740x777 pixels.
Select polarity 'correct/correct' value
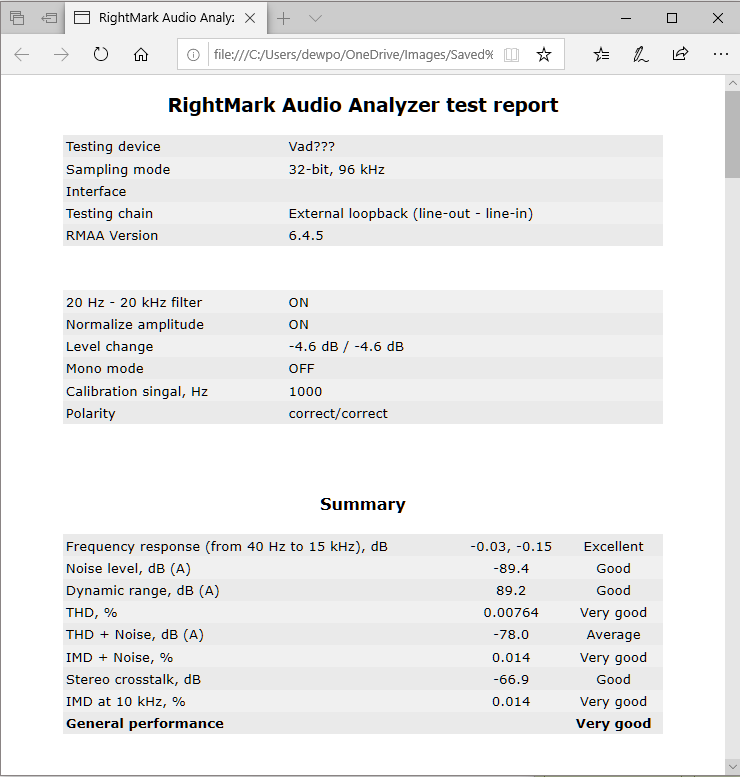tap(338, 413)
